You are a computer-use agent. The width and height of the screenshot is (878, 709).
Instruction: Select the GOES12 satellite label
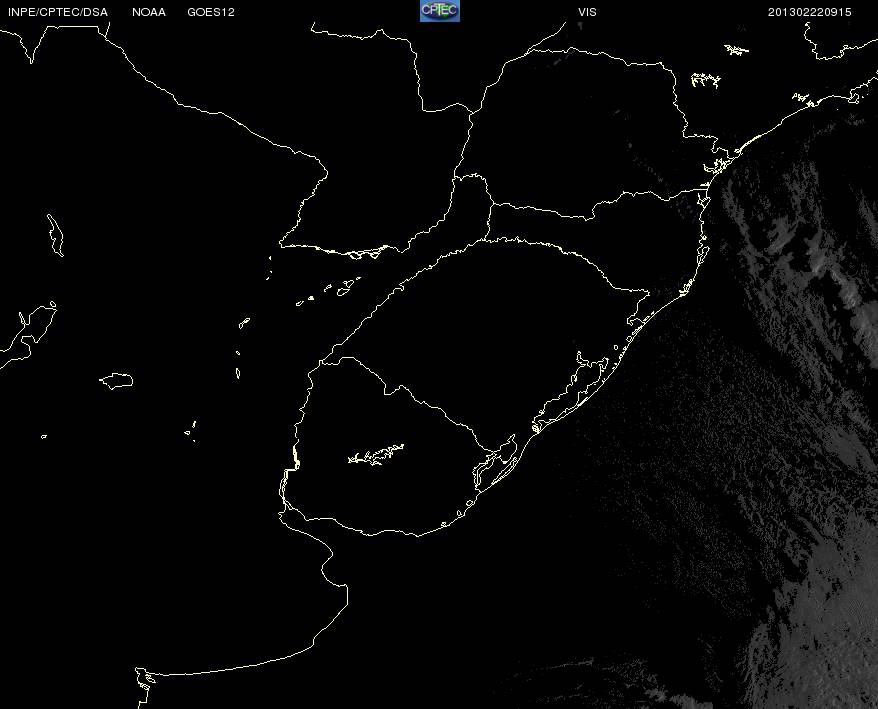click(211, 12)
